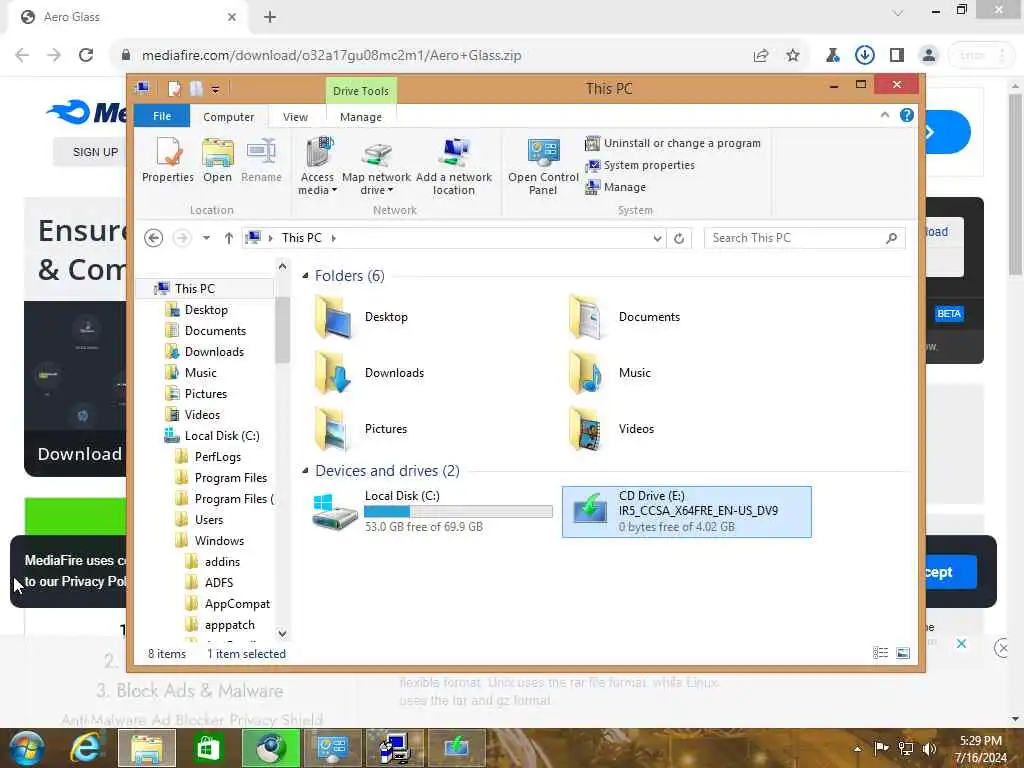This screenshot has height=768, width=1024.
Task: Open the address bar history dropdown
Action: click(657, 238)
